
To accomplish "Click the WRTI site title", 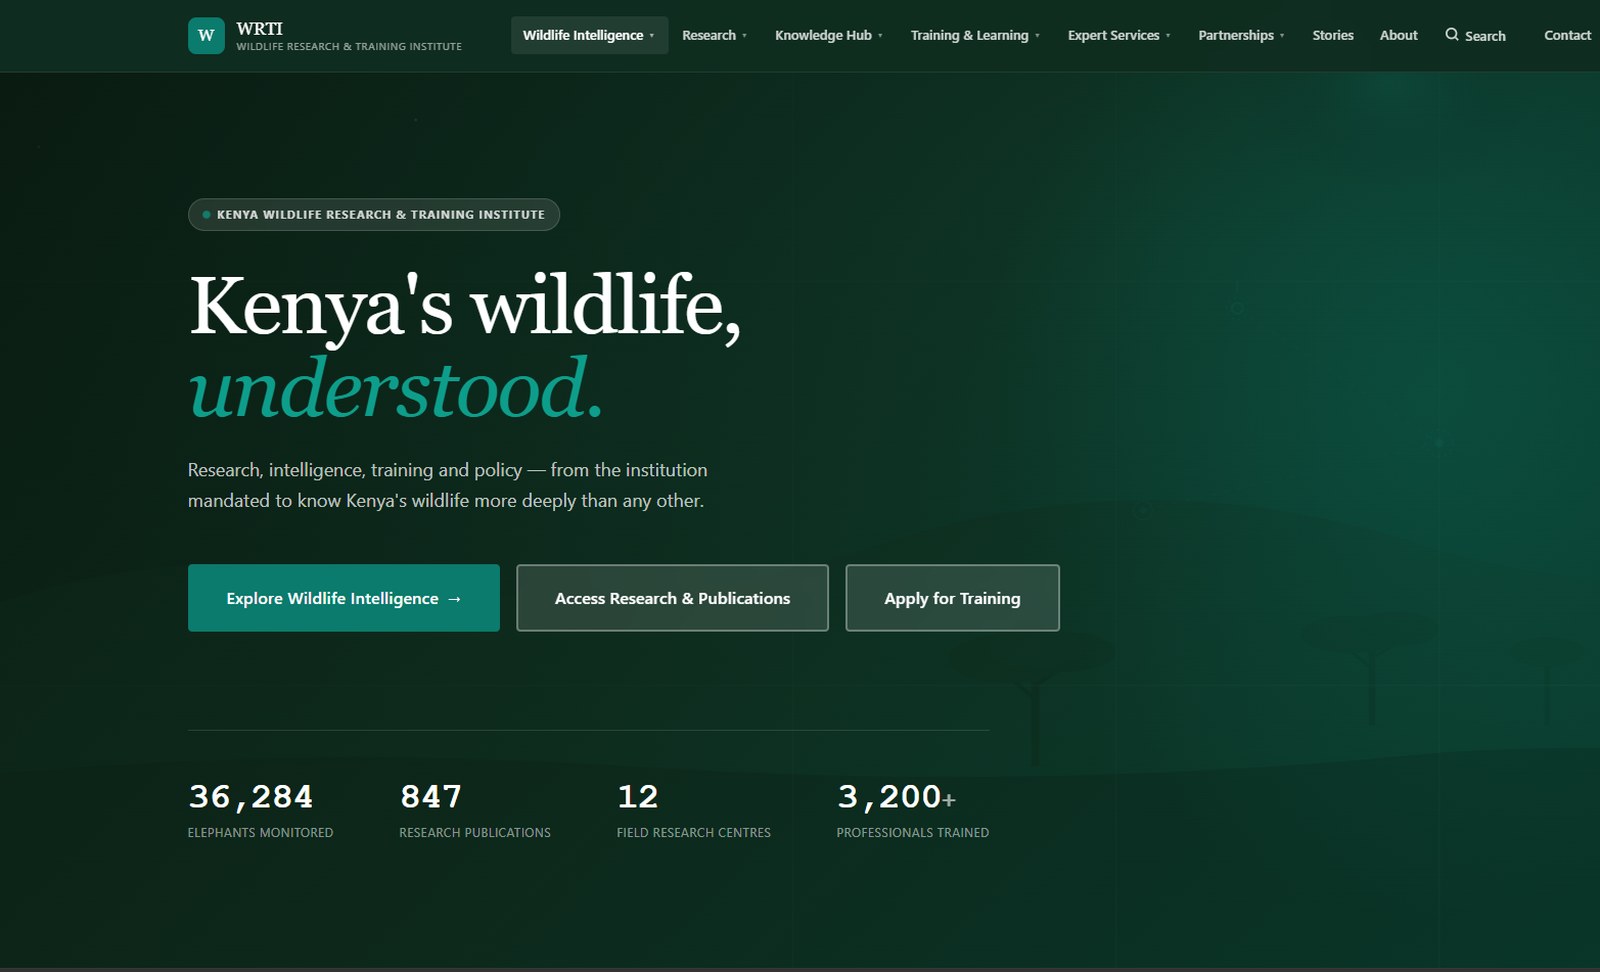I will tap(259, 28).
